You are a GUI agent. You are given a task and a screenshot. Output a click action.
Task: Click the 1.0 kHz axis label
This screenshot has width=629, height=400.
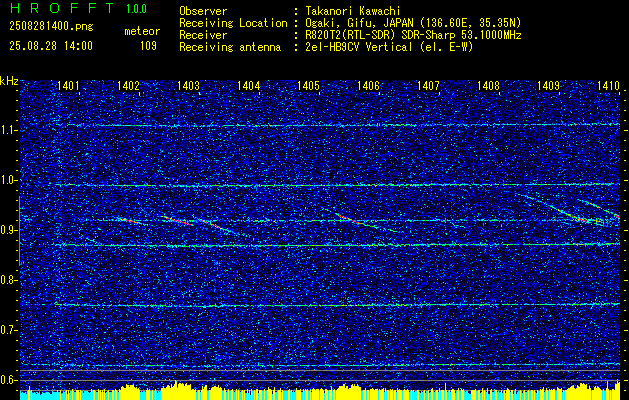[x=9, y=180]
